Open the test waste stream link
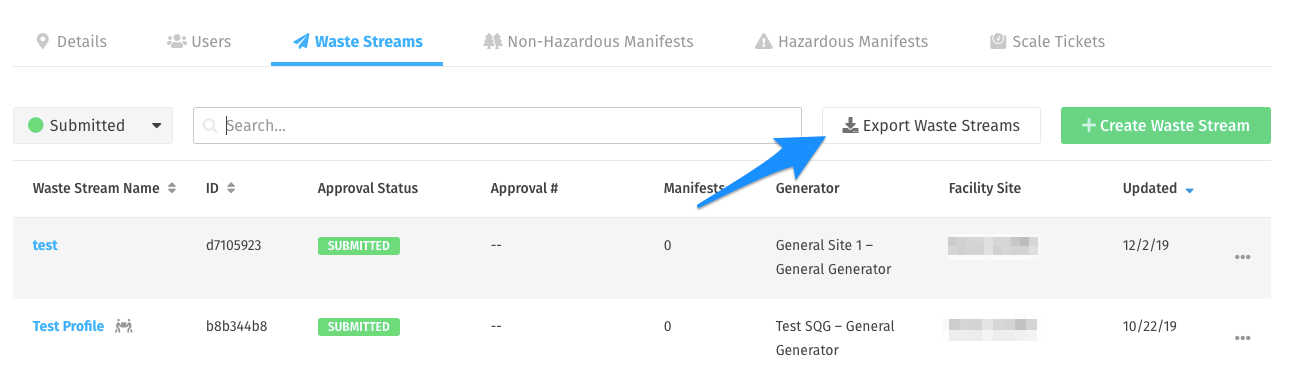1291x374 pixels. [45, 245]
